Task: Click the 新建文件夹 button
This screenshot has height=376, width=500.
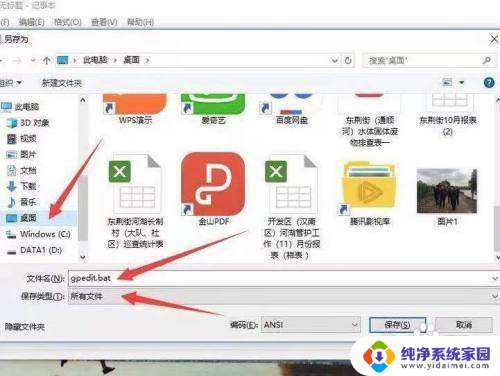Action: [x=62, y=83]
